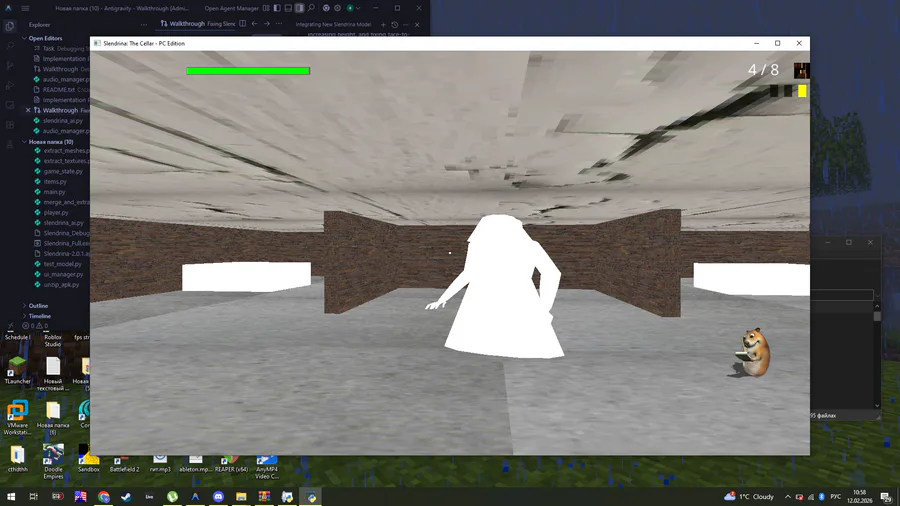Open Slendrina_Full.exe entry in tree
The height and width of the screenshot is (506, 900).
[61, 243]
